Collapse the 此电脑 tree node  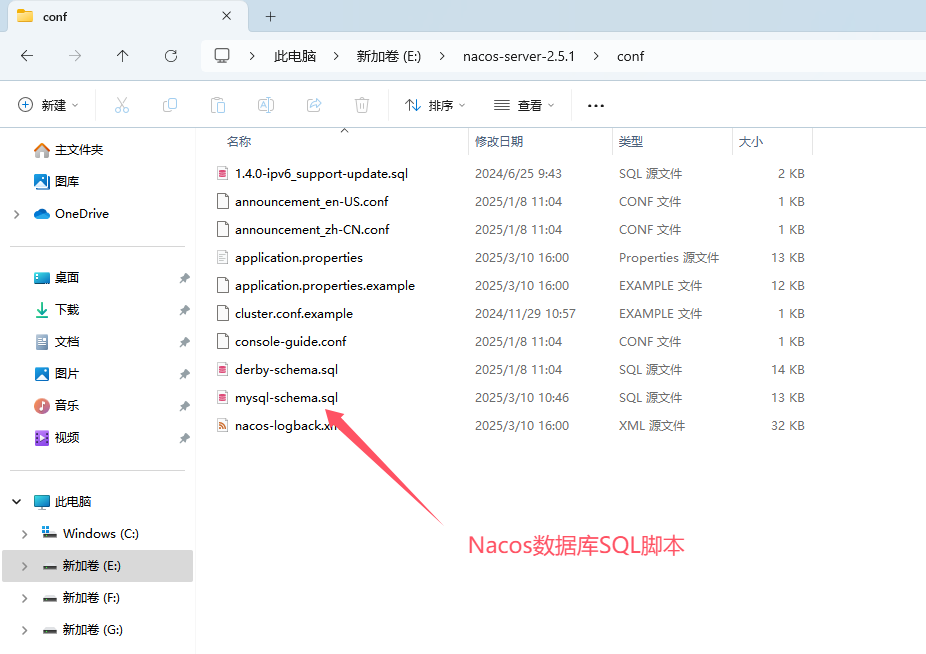click(x=17, y=502)
